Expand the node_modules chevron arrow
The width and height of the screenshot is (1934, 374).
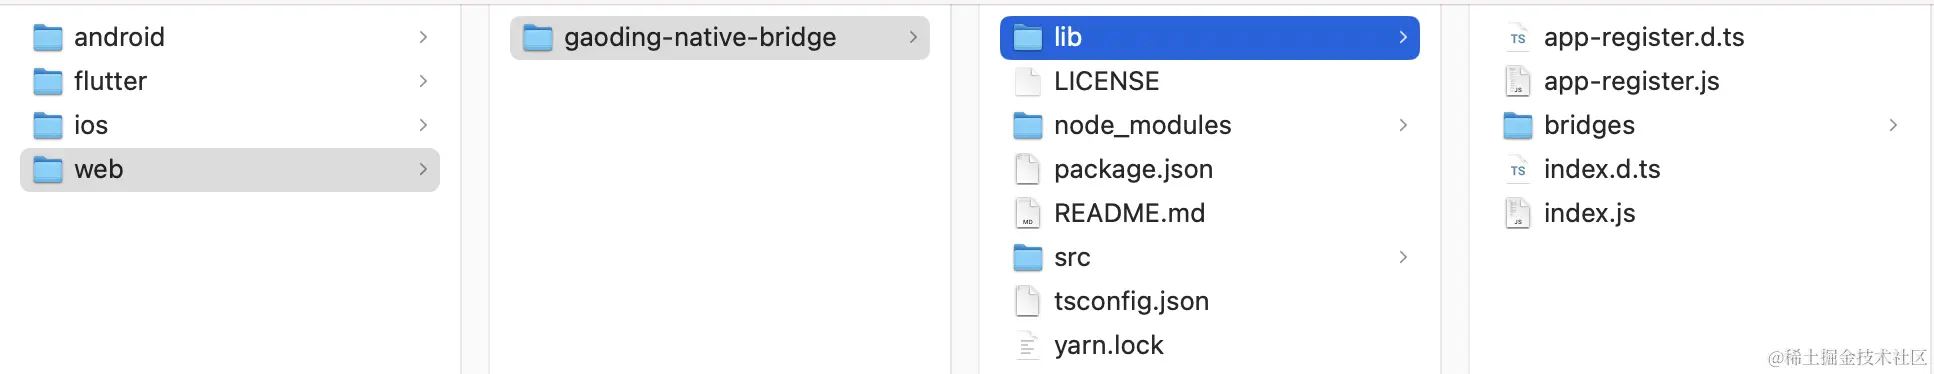[x=1403, y=125]
